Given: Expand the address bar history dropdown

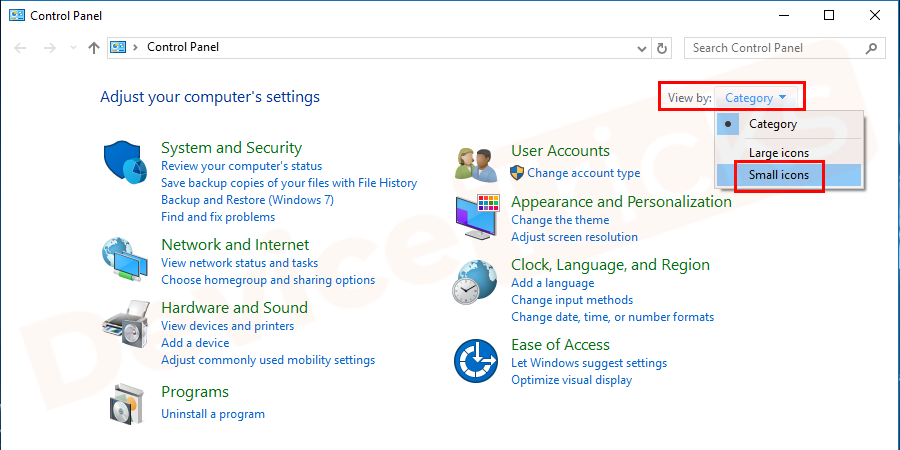Looking at the screenshot, I should click(643, 49).
